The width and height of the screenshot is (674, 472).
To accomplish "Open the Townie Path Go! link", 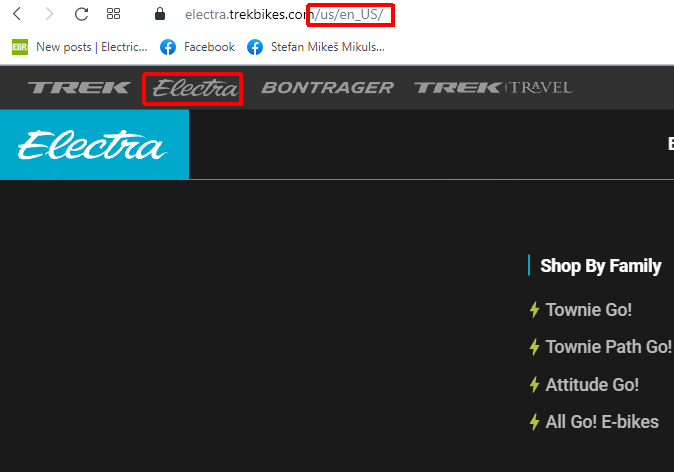I will point(608,347).
